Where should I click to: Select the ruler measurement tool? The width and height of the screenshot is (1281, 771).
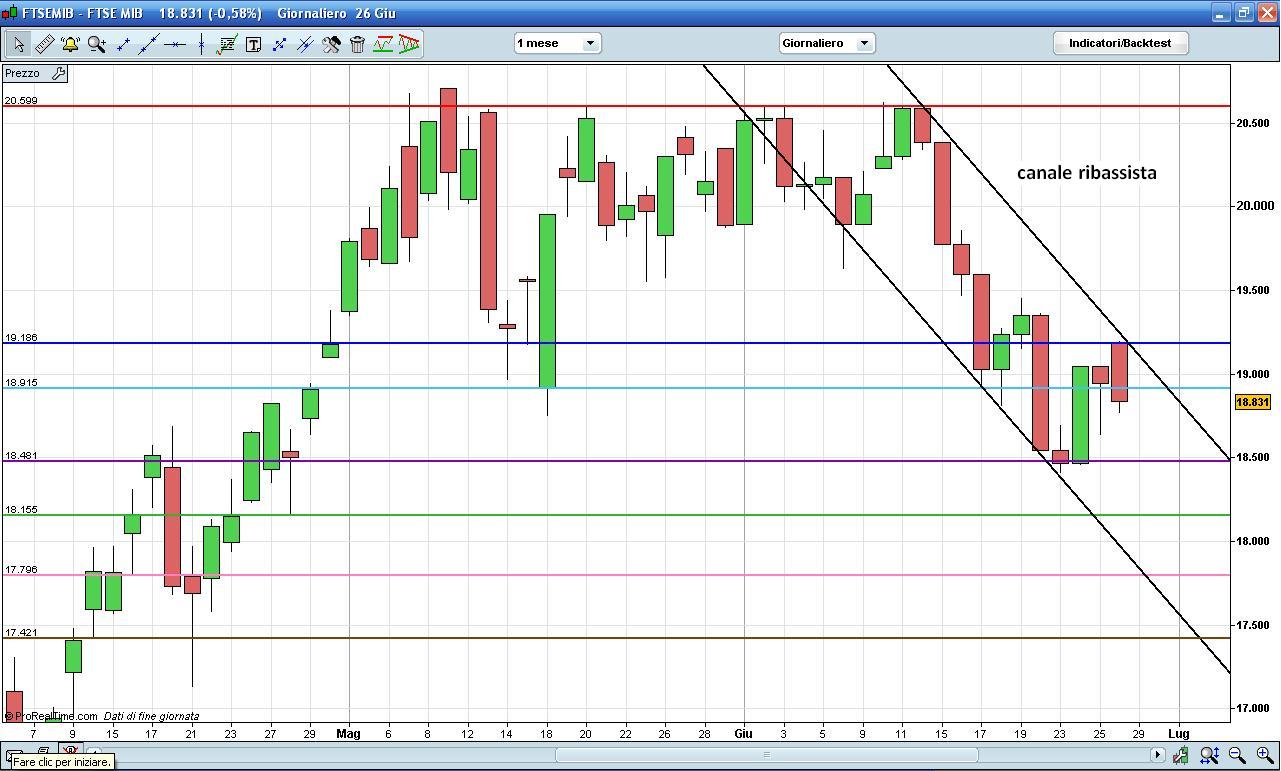44,44
